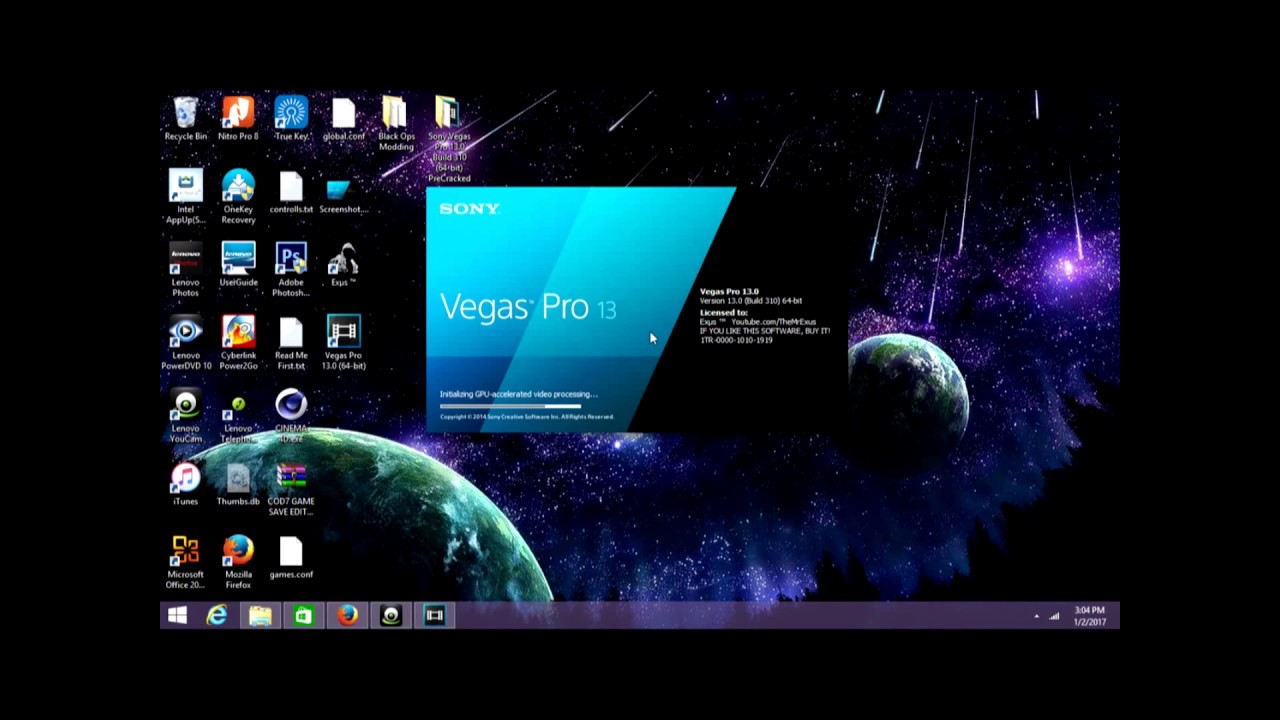Click the Vegas Pro 13 splash title
Screen dimensions: 1280x720
528,307
